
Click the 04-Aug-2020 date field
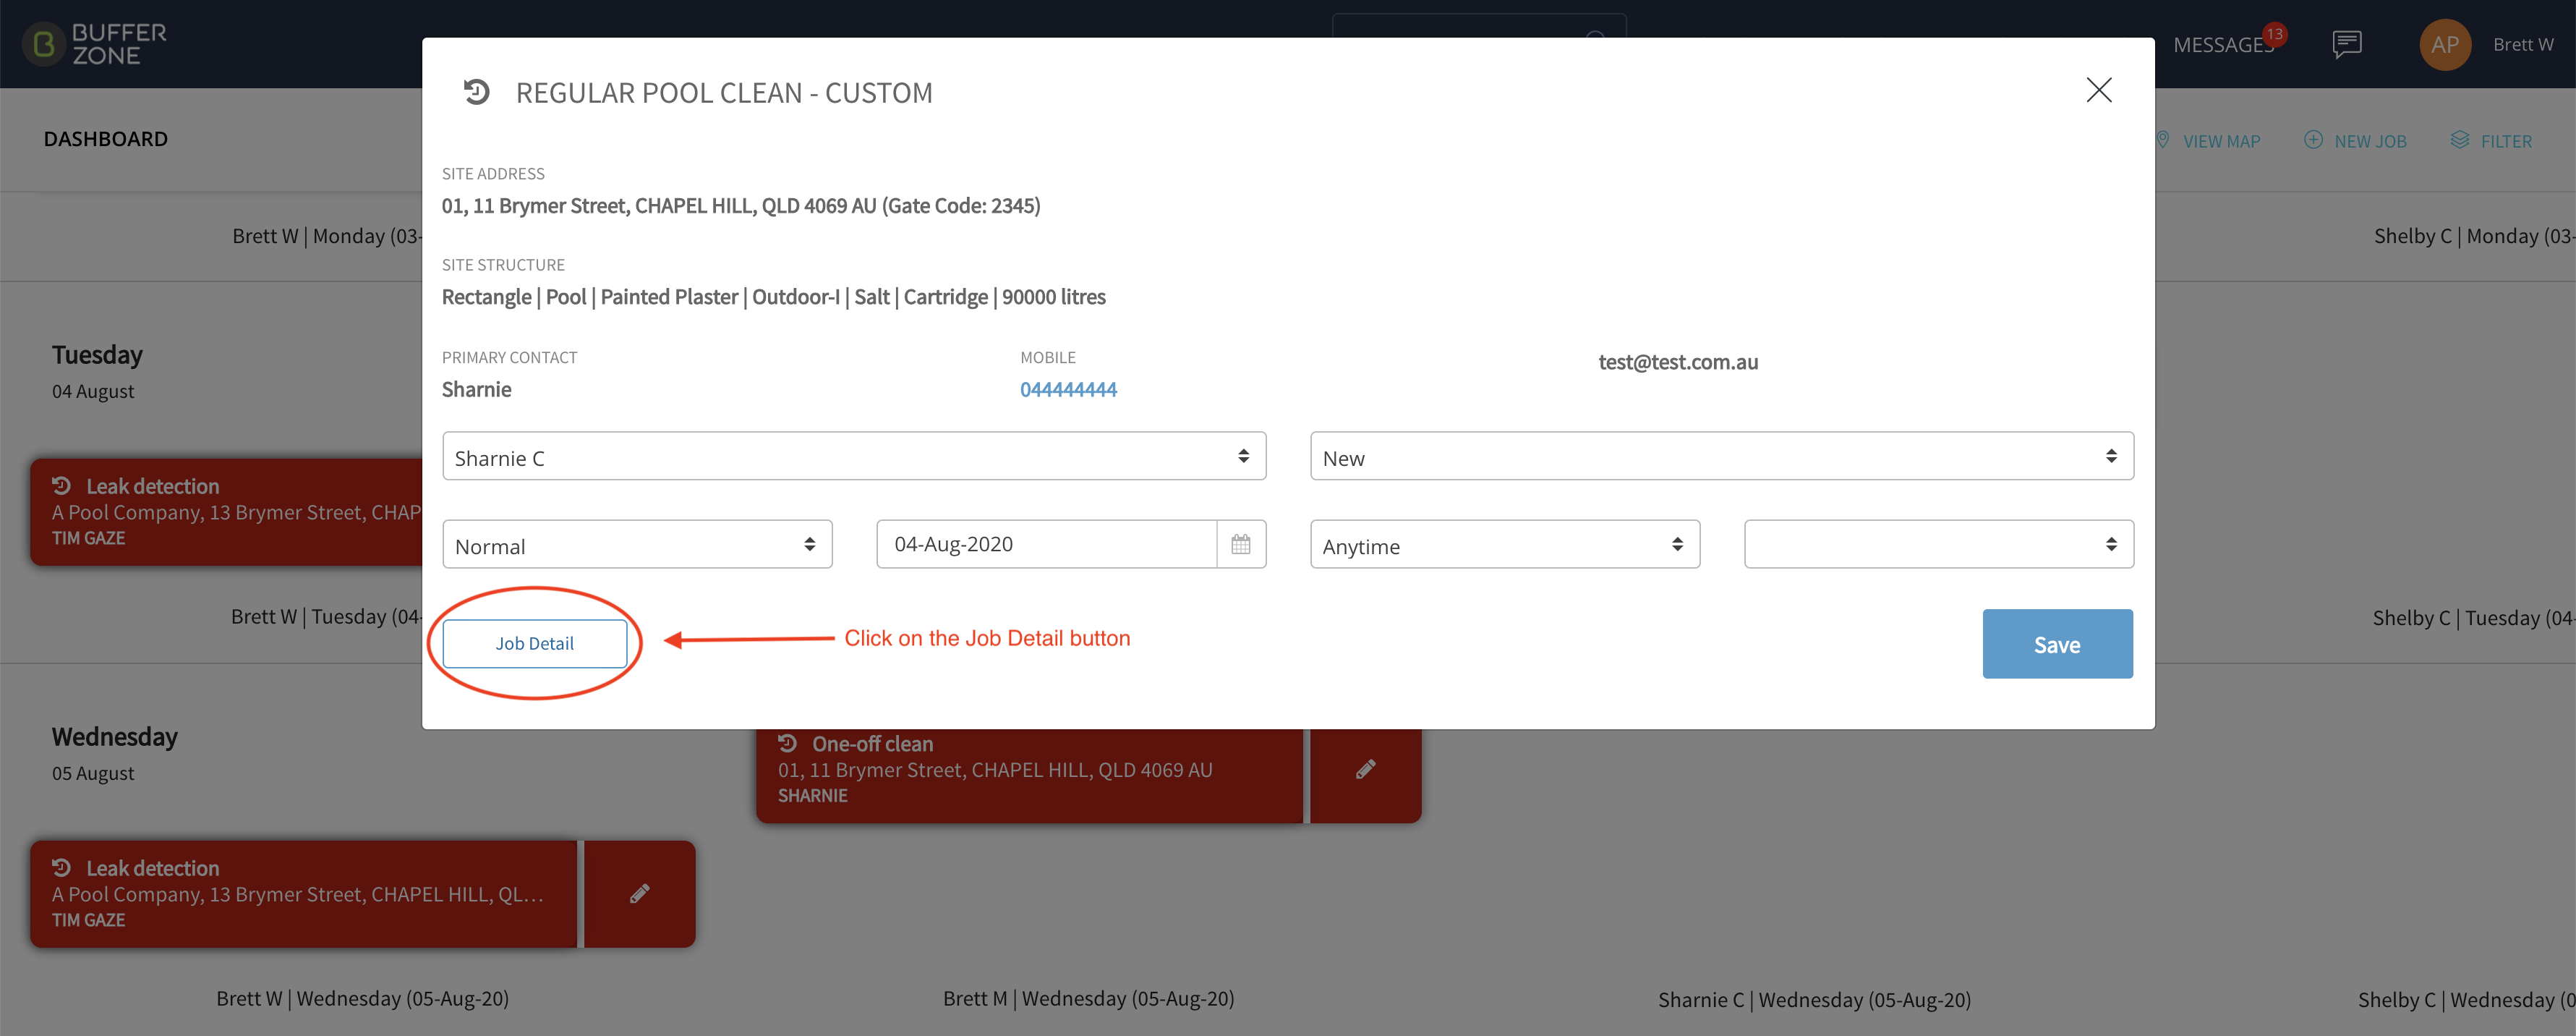(x=1047, y=544)
